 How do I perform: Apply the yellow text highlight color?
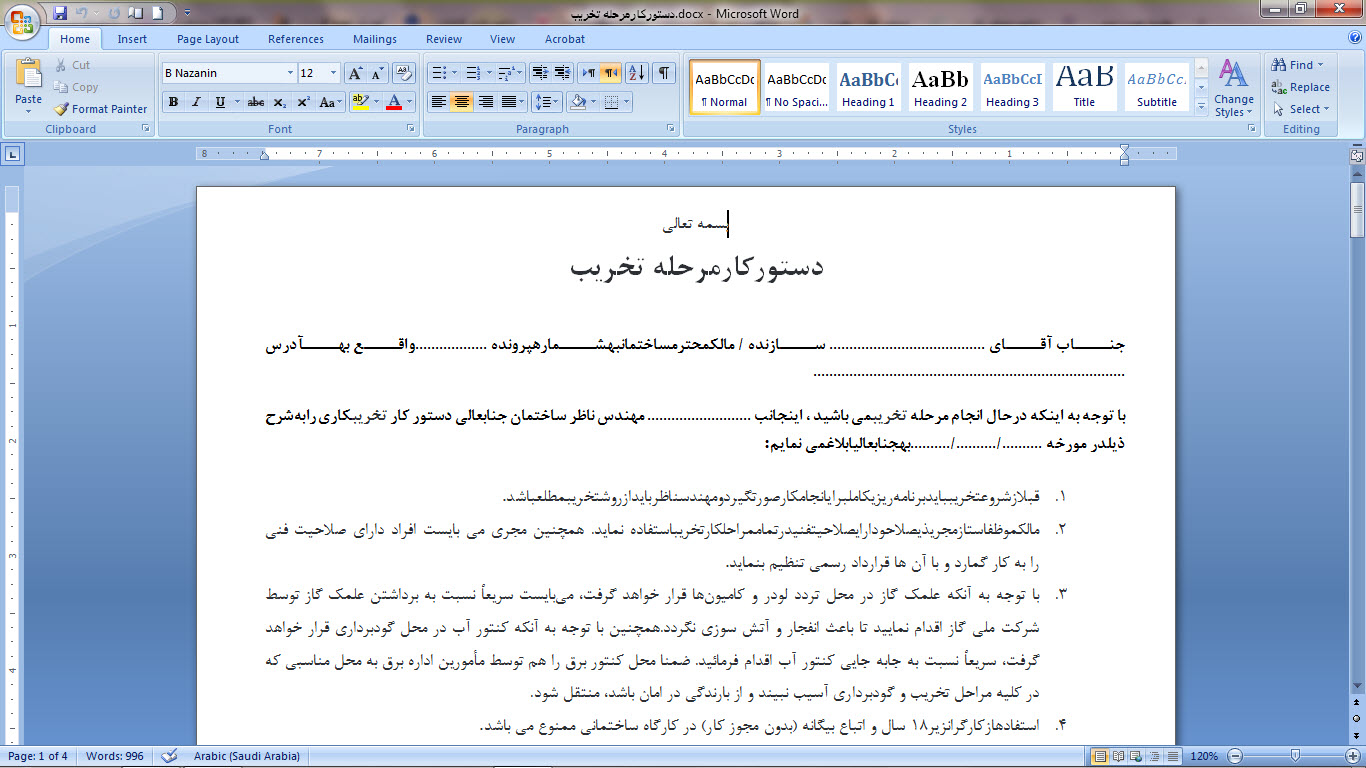click(x=361, y=102)
